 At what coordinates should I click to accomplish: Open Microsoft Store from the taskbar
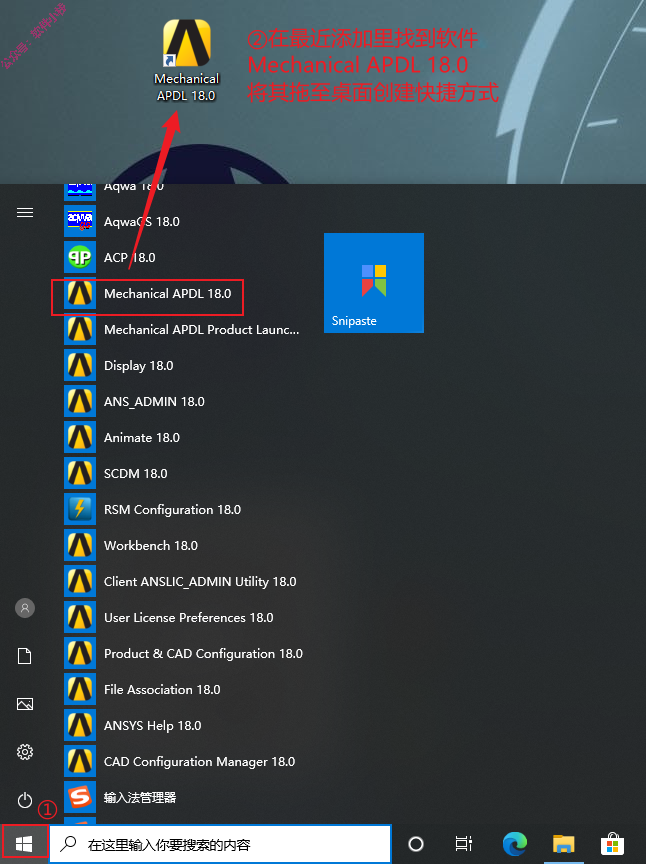click(612, 844)
